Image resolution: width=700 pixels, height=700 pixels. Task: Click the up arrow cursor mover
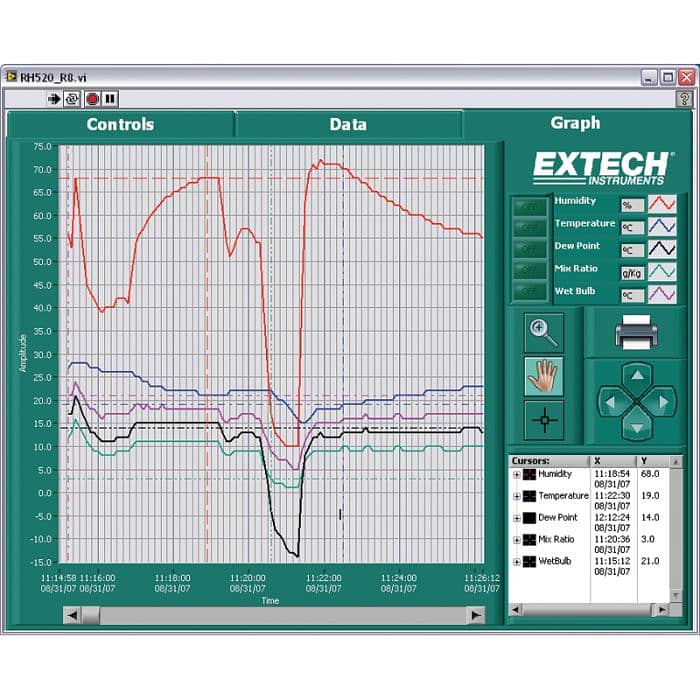637,375
